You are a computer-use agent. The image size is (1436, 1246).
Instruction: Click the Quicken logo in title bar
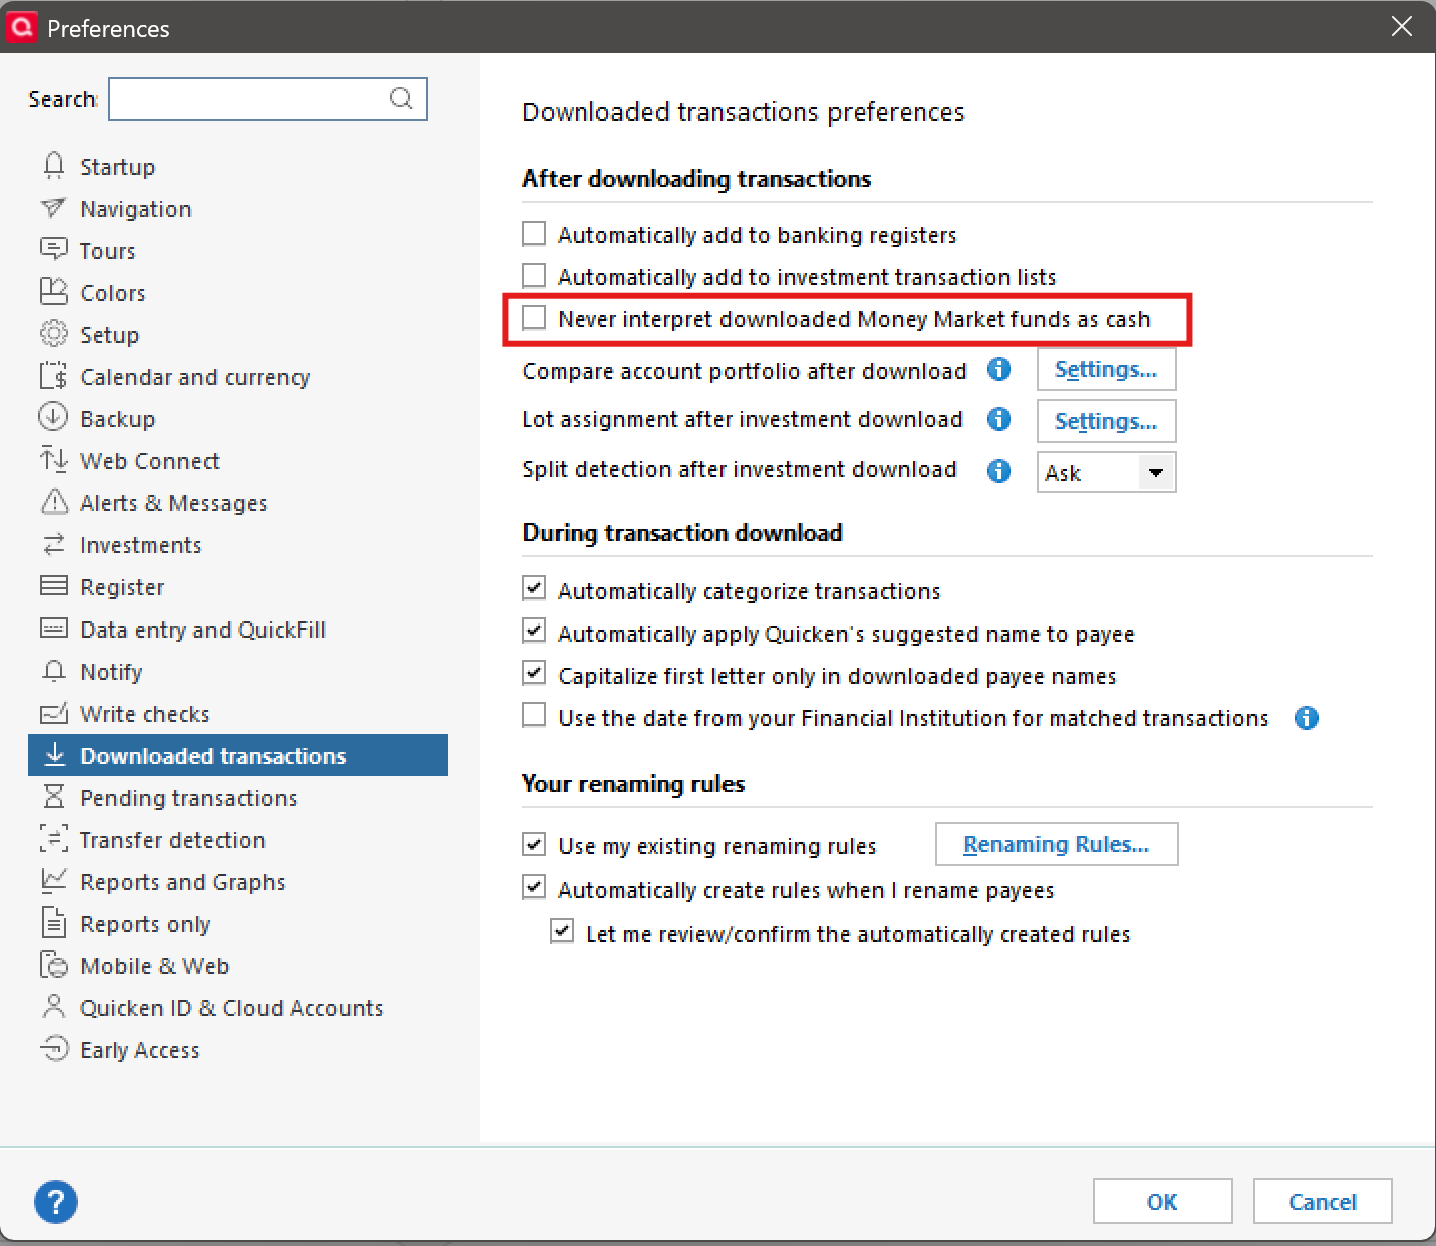point(21,26)
